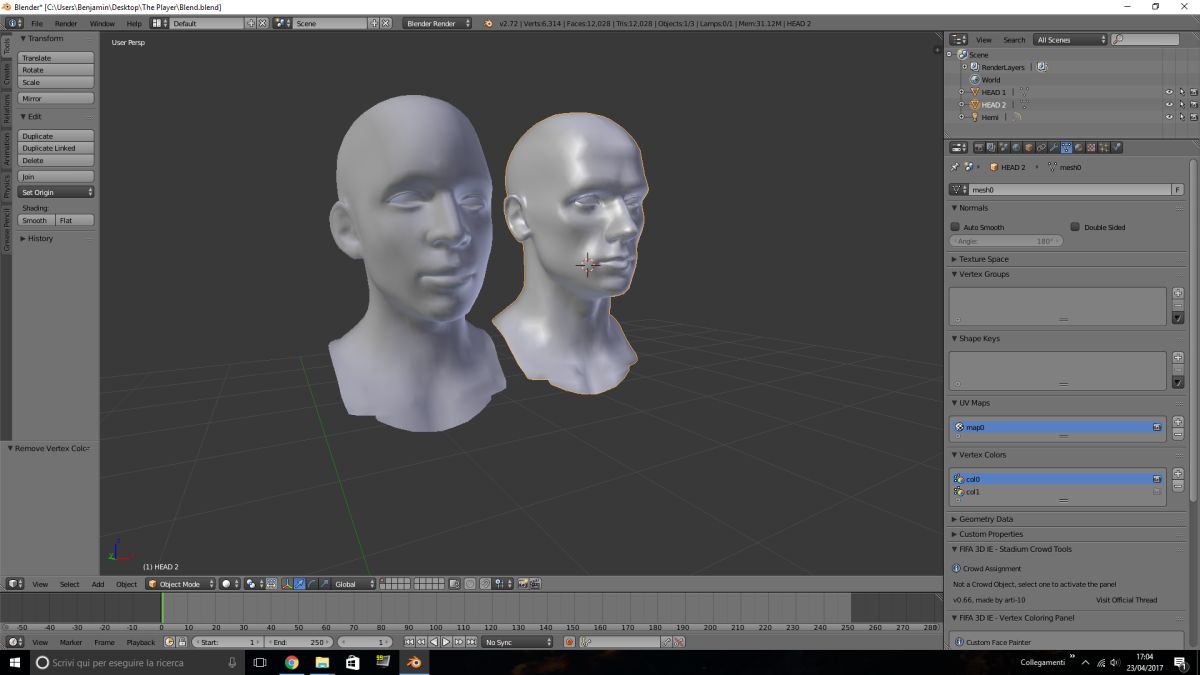The height and width of the screenshot is (675, 1200).
Task: Hide HEAD 1 using its eye icon
Action: coord(1168,92)
